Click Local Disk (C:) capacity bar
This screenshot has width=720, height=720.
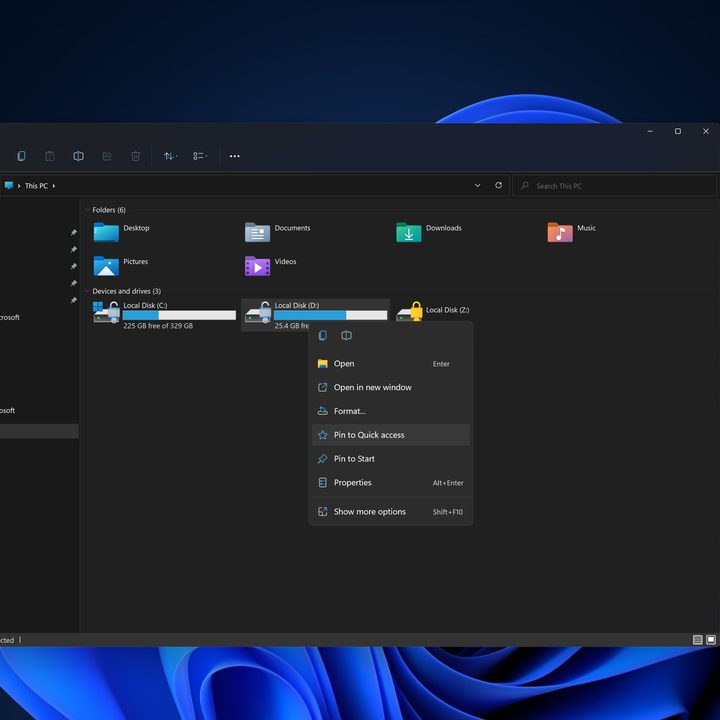[x=179, y=315]
